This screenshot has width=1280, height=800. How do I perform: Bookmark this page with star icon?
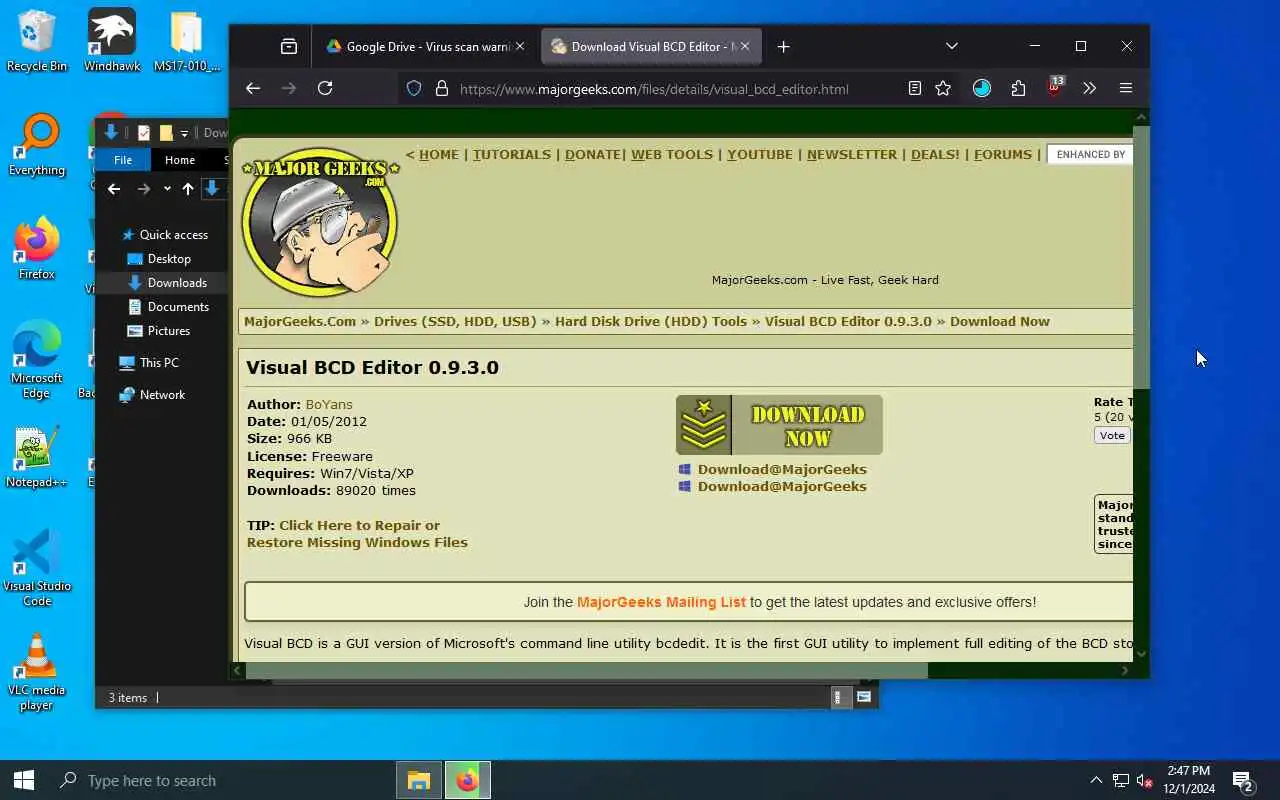(943, 88)
